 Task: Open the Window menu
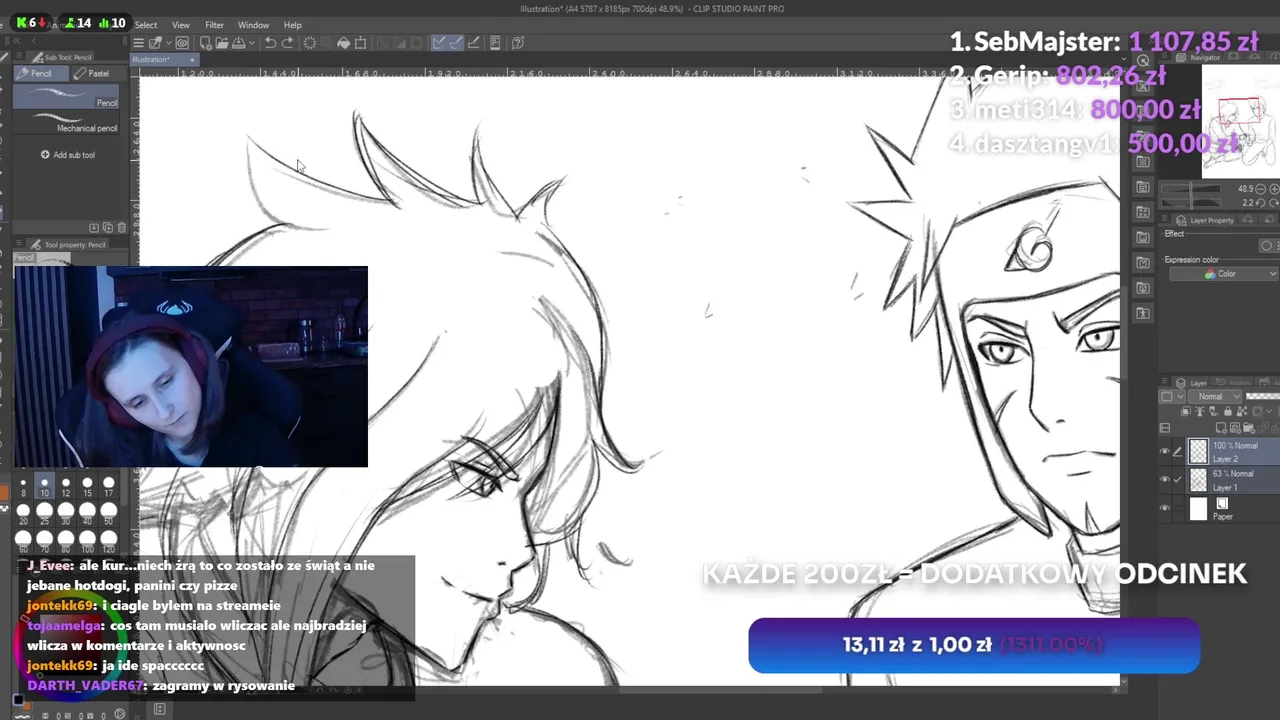(253, 25)
